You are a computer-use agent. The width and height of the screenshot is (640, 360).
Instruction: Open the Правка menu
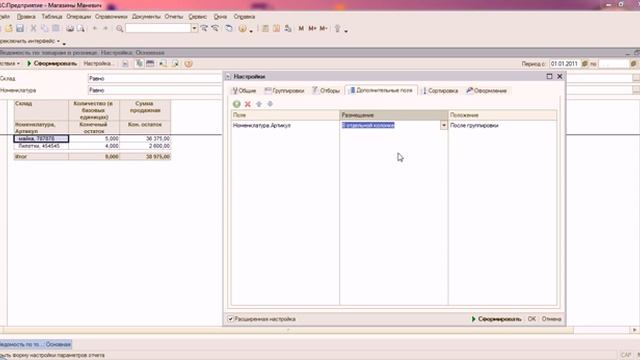(x=26, y=17)
